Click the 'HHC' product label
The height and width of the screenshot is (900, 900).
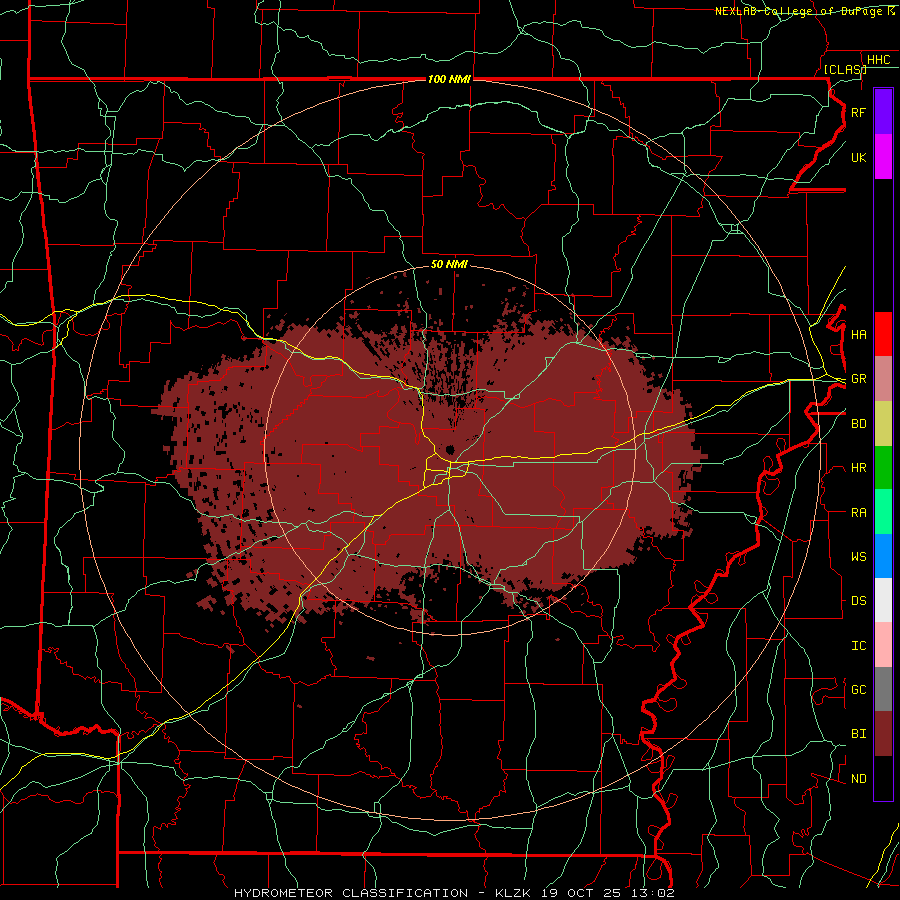pos(879,60)
